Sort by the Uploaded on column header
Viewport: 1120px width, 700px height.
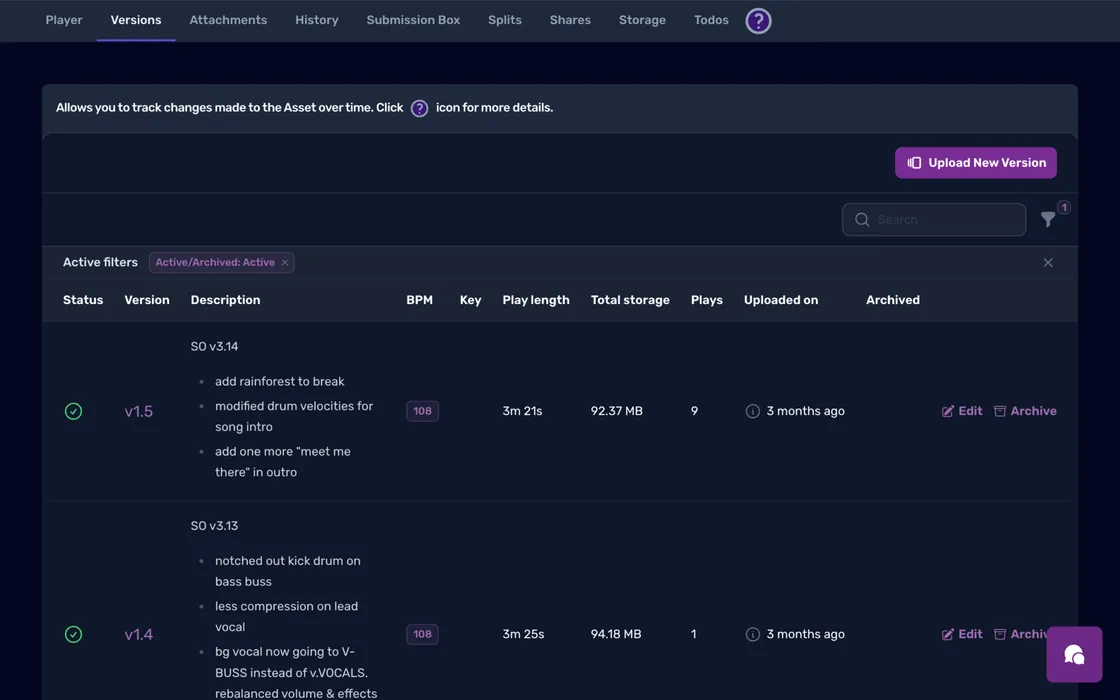pyautogui.click(x=781, y=300)
